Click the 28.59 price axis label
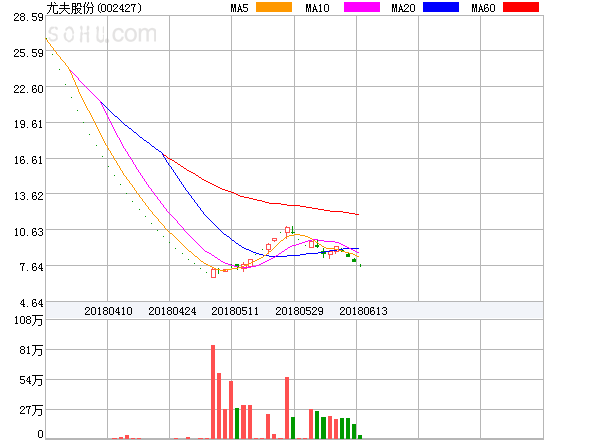This screenshot has width=600, height=440. pyautogui.click(x=28, y=17)
